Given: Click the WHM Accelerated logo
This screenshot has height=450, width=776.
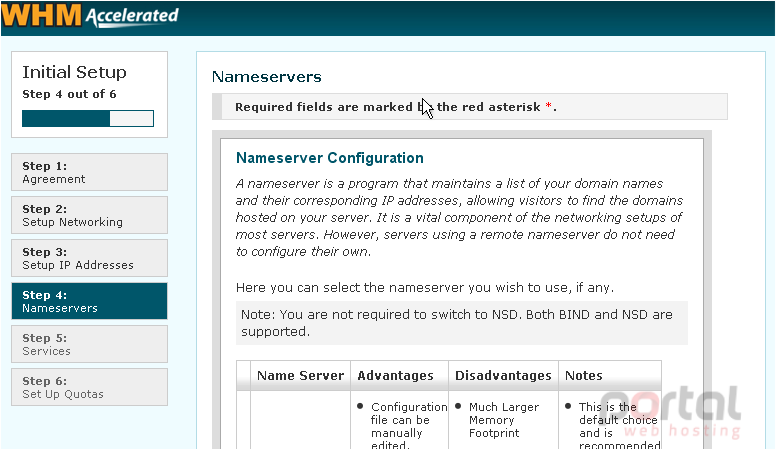Looking at the screenshot, I should (90, 15).
